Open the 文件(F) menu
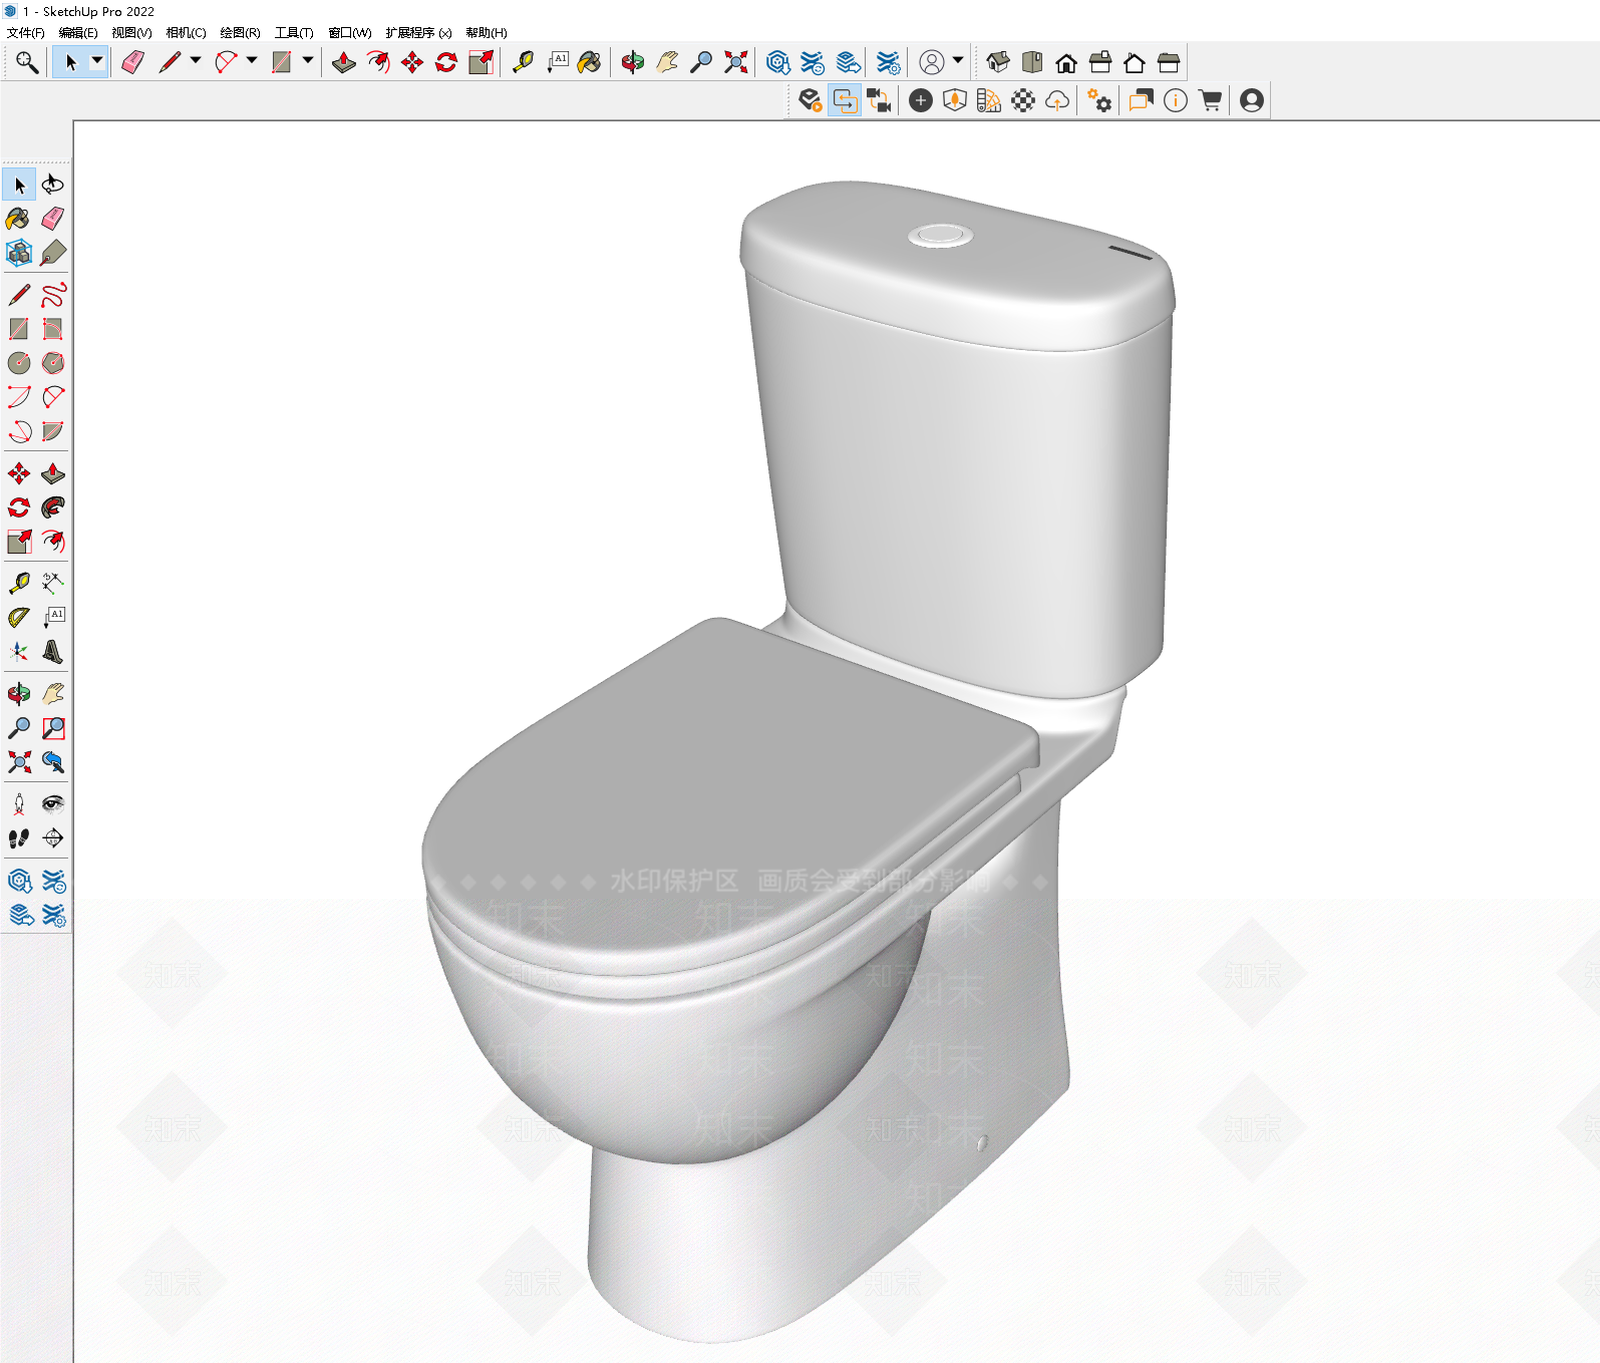Screen dimensions: 1600x1363 pos(26,33)
